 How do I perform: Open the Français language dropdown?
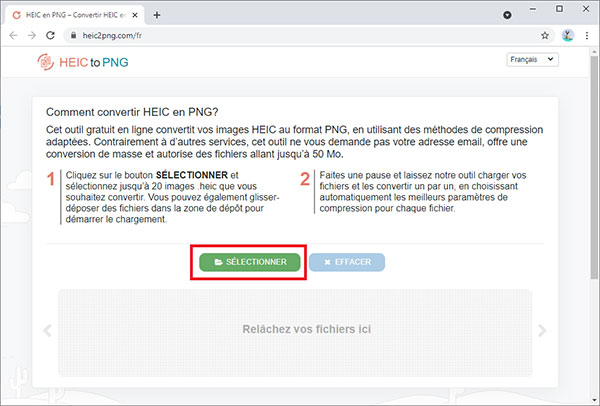532,60
